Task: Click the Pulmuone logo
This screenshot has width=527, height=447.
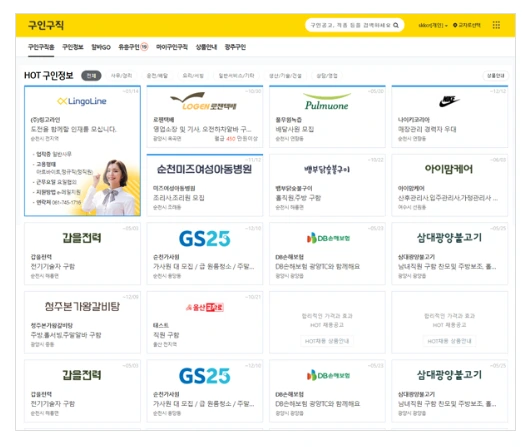Action: pyautogui.click(x=326, y=102)
